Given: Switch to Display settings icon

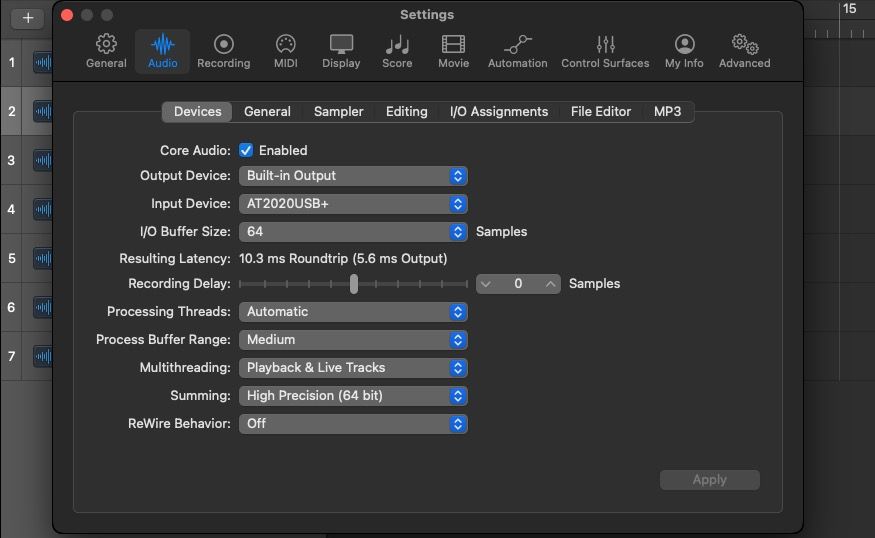Looking at the screenshot, I should click(341, 44).
